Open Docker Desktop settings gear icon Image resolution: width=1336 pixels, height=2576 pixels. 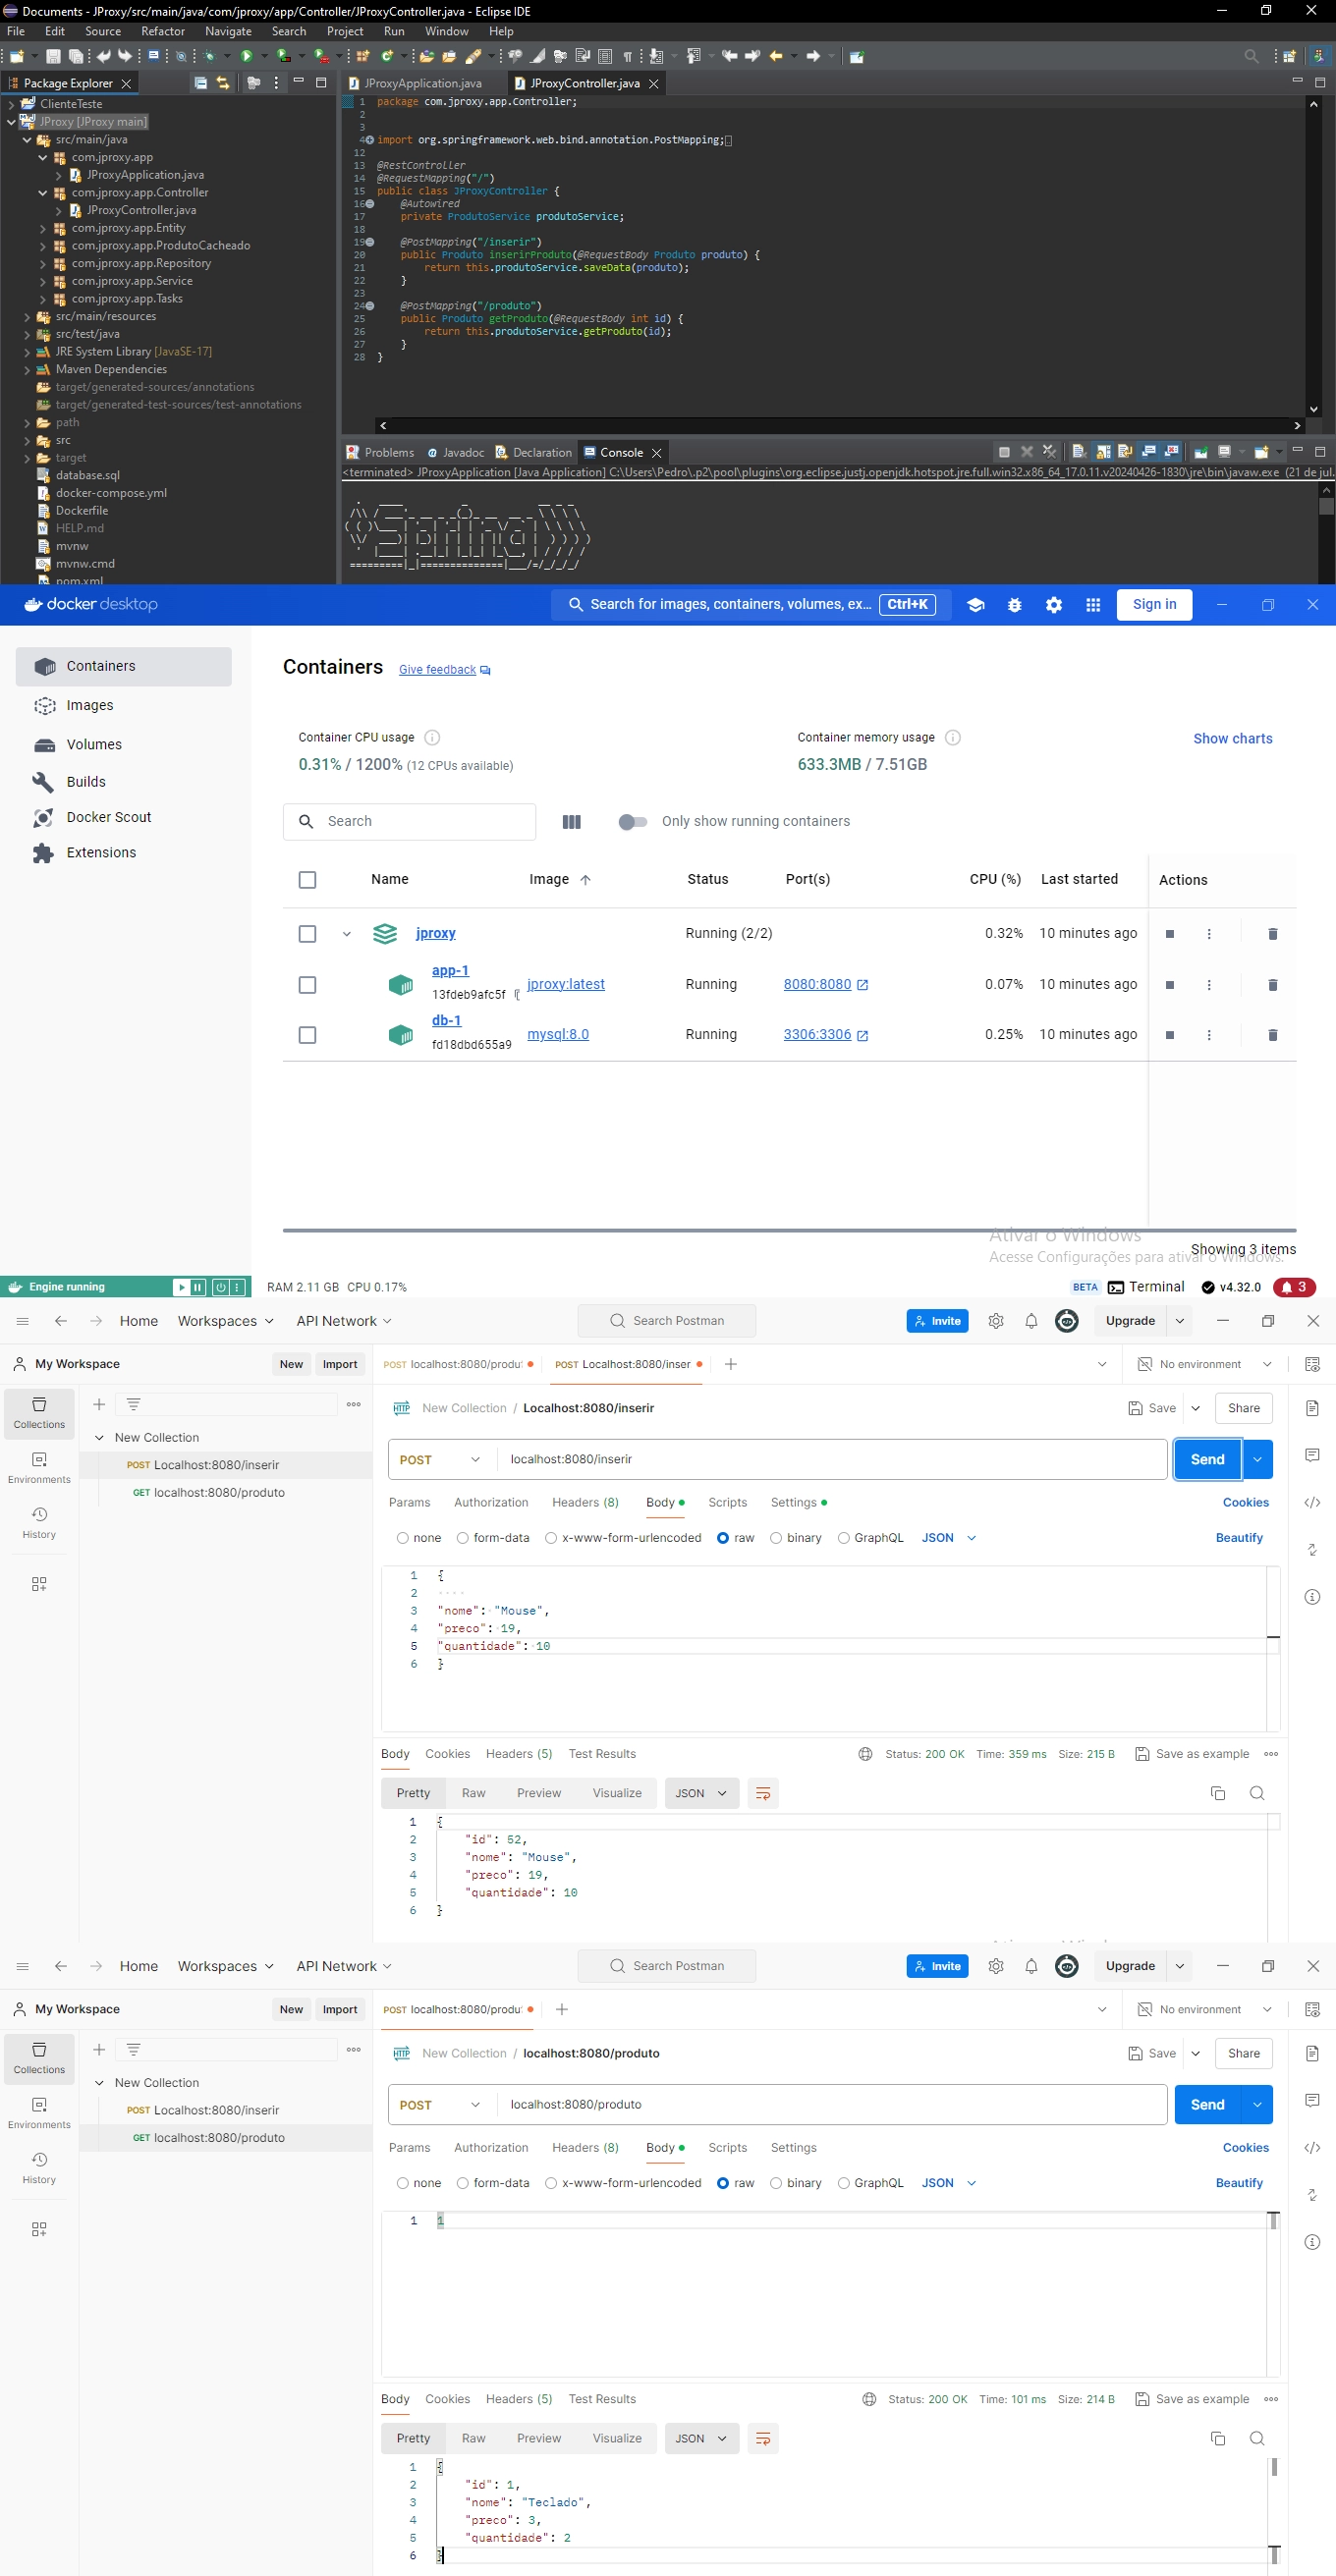pyautogui.click(x=1053, y=605)
